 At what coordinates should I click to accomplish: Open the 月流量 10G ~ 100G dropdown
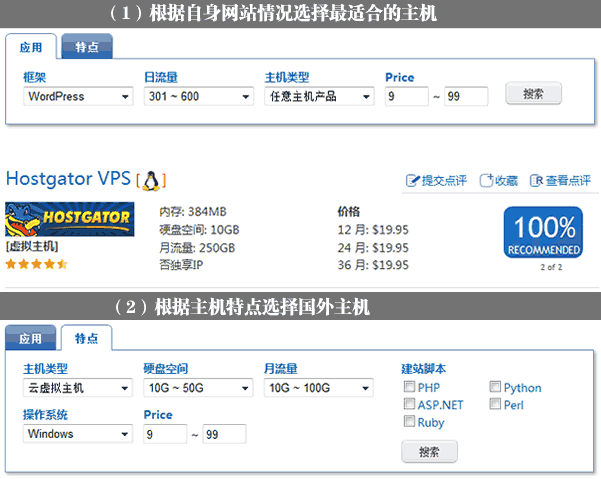click(319, 388)
